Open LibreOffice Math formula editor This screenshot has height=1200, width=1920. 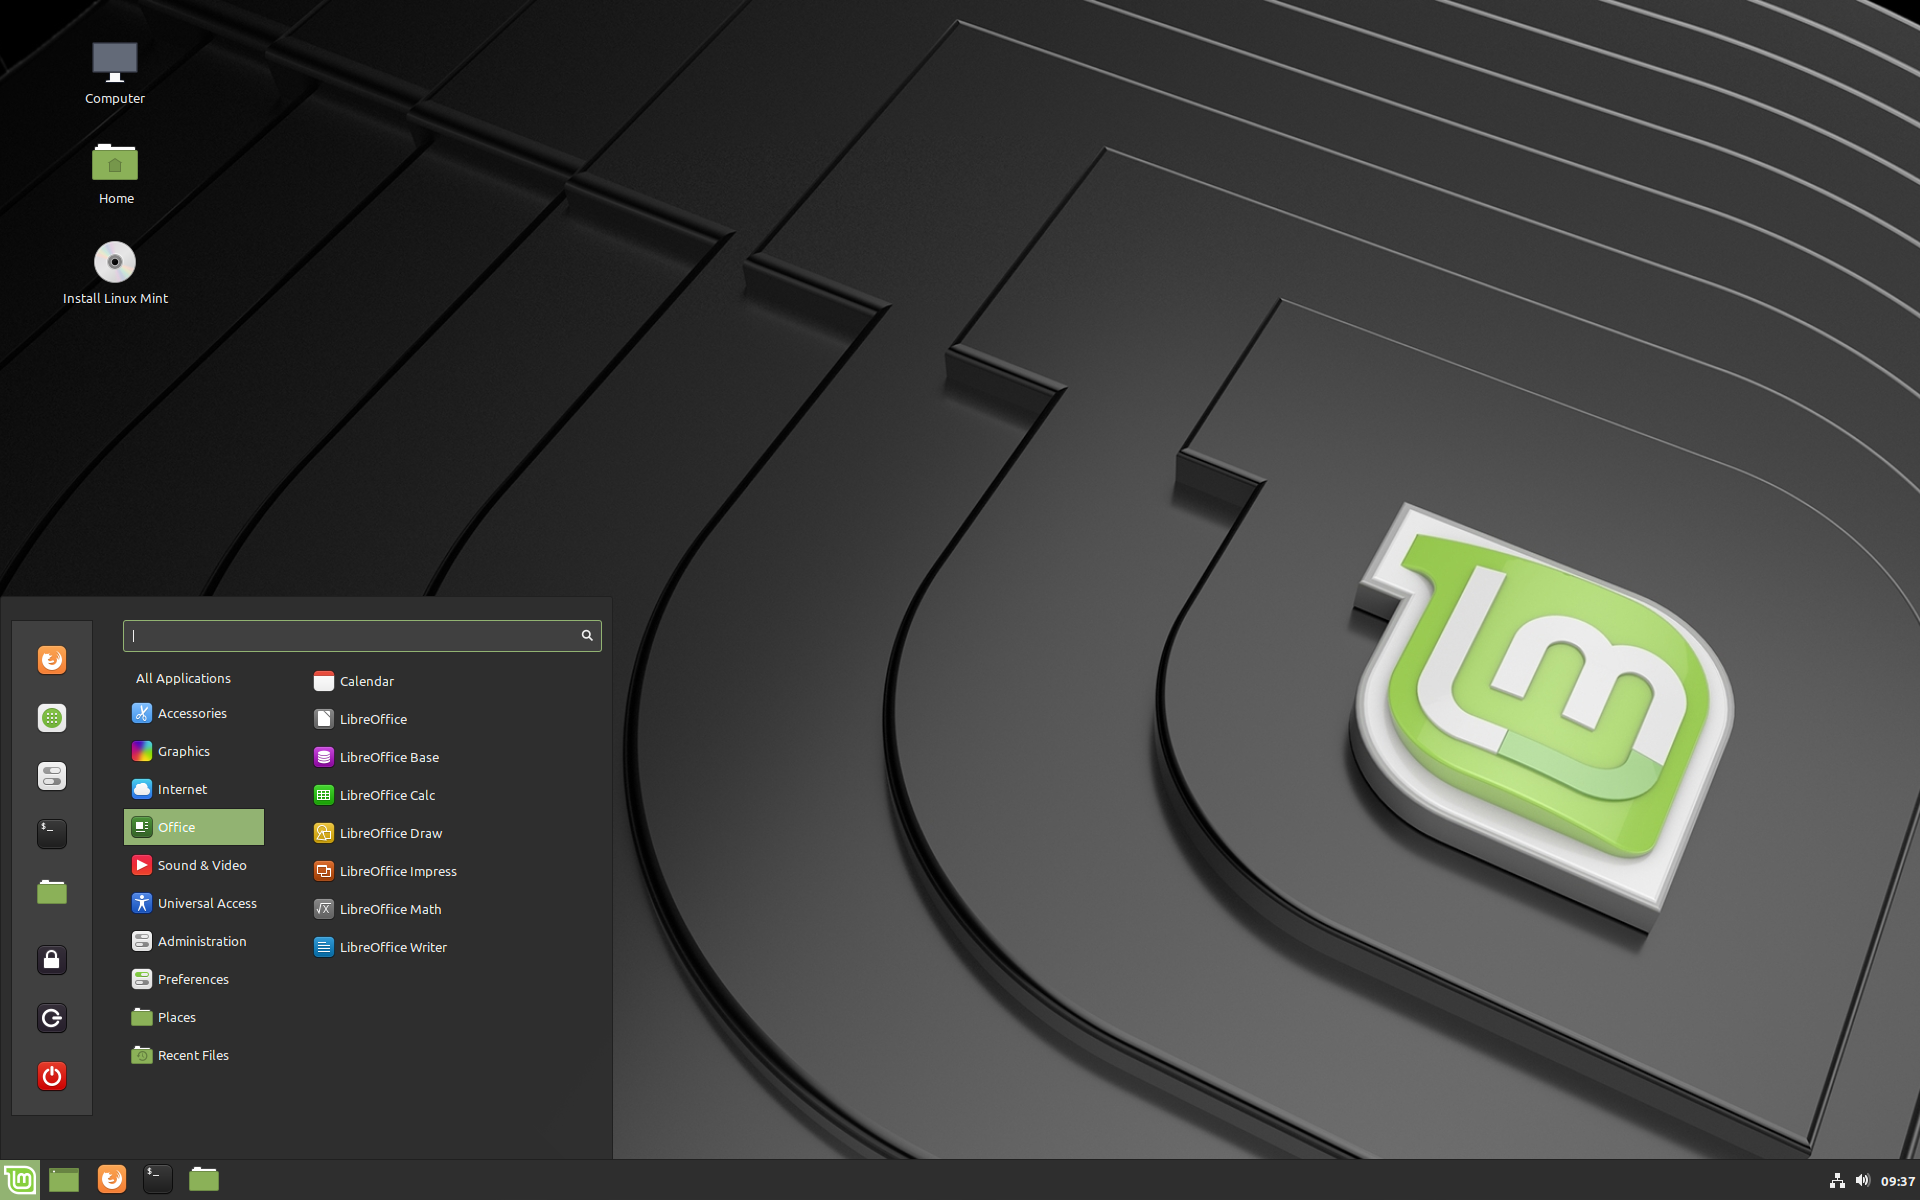coord(391,908)
